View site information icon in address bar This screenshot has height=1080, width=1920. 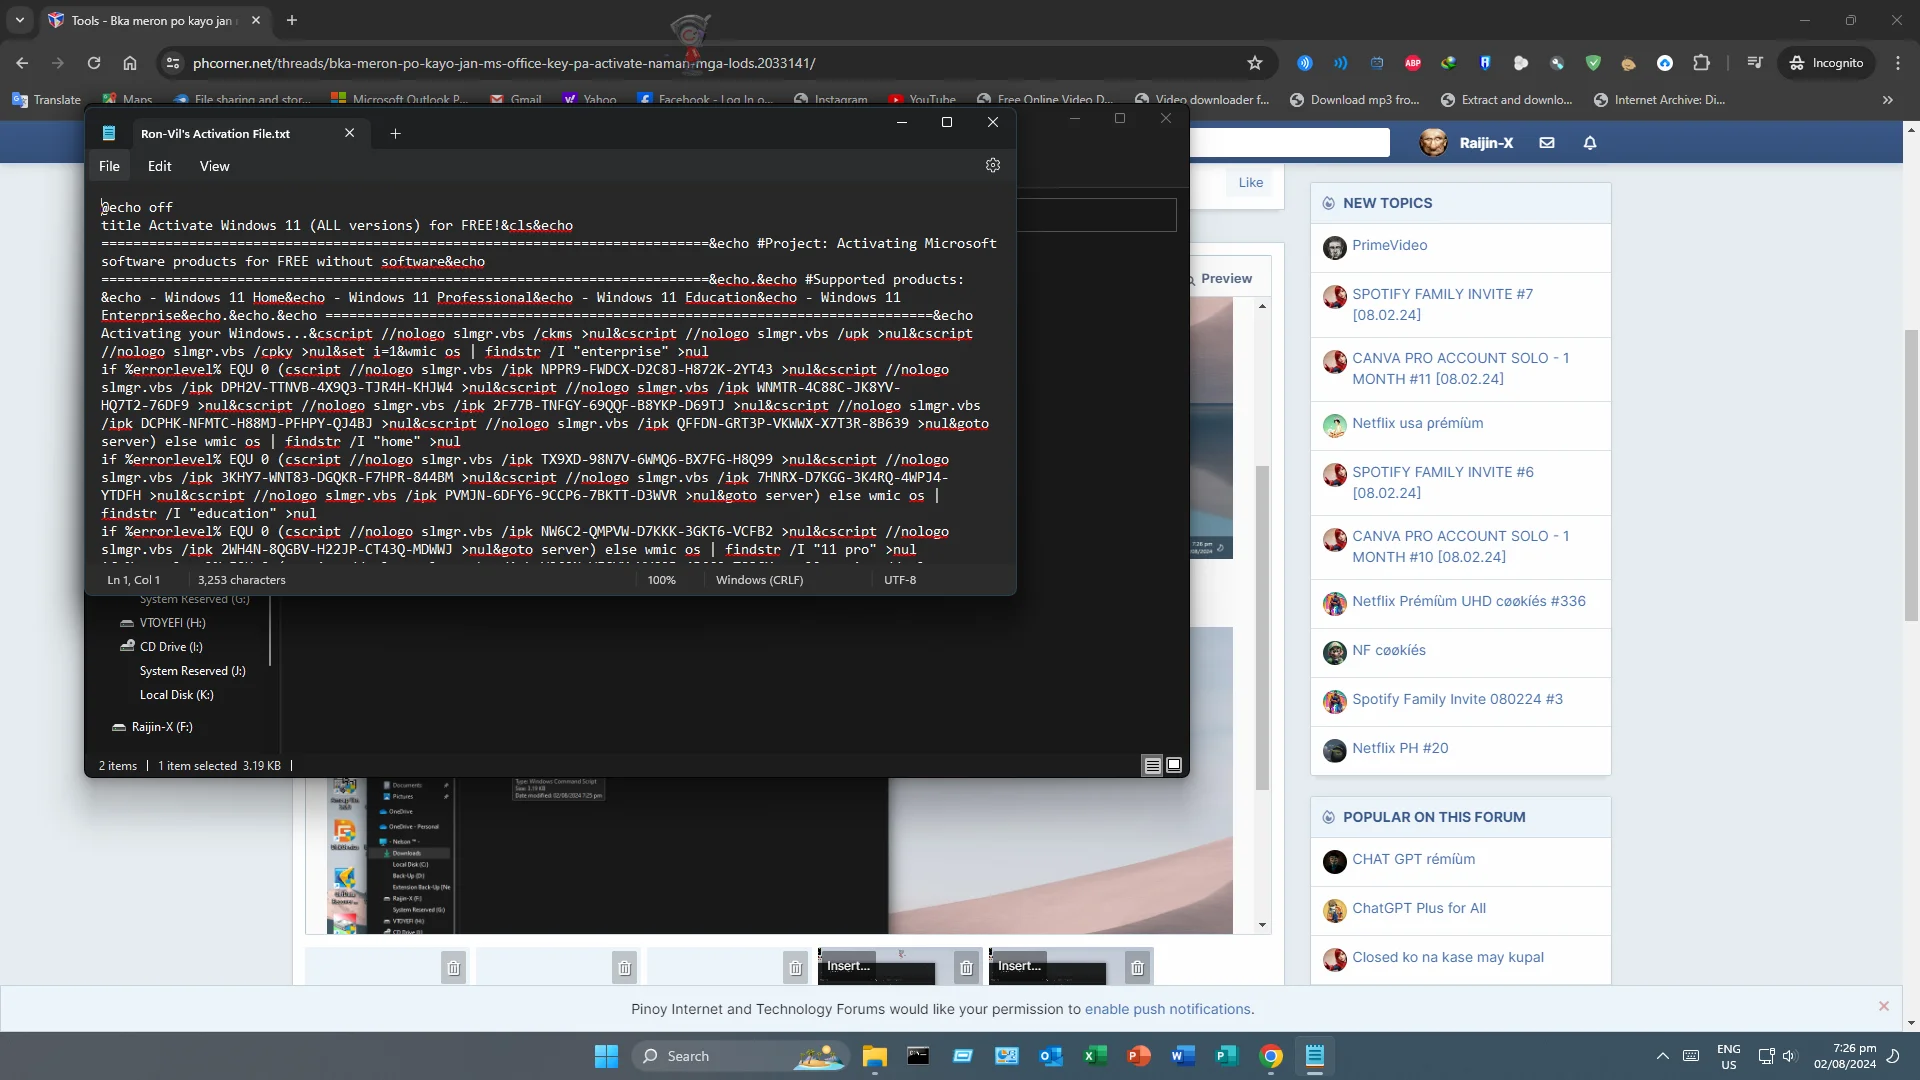pos(172,63)
